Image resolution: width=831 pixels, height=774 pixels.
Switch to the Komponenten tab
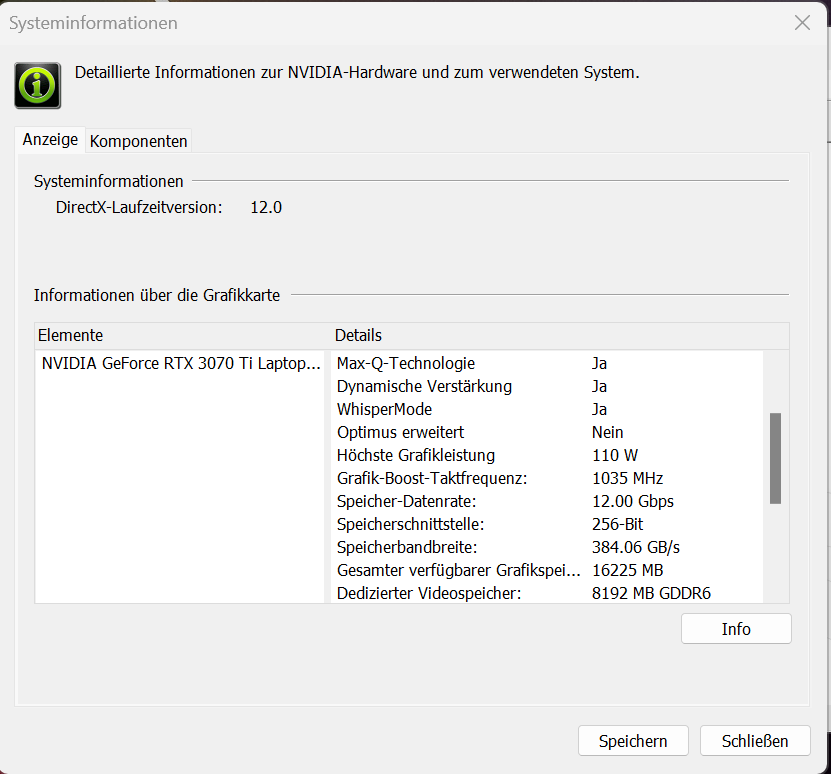pyautogui.click(x=138, y=141)
